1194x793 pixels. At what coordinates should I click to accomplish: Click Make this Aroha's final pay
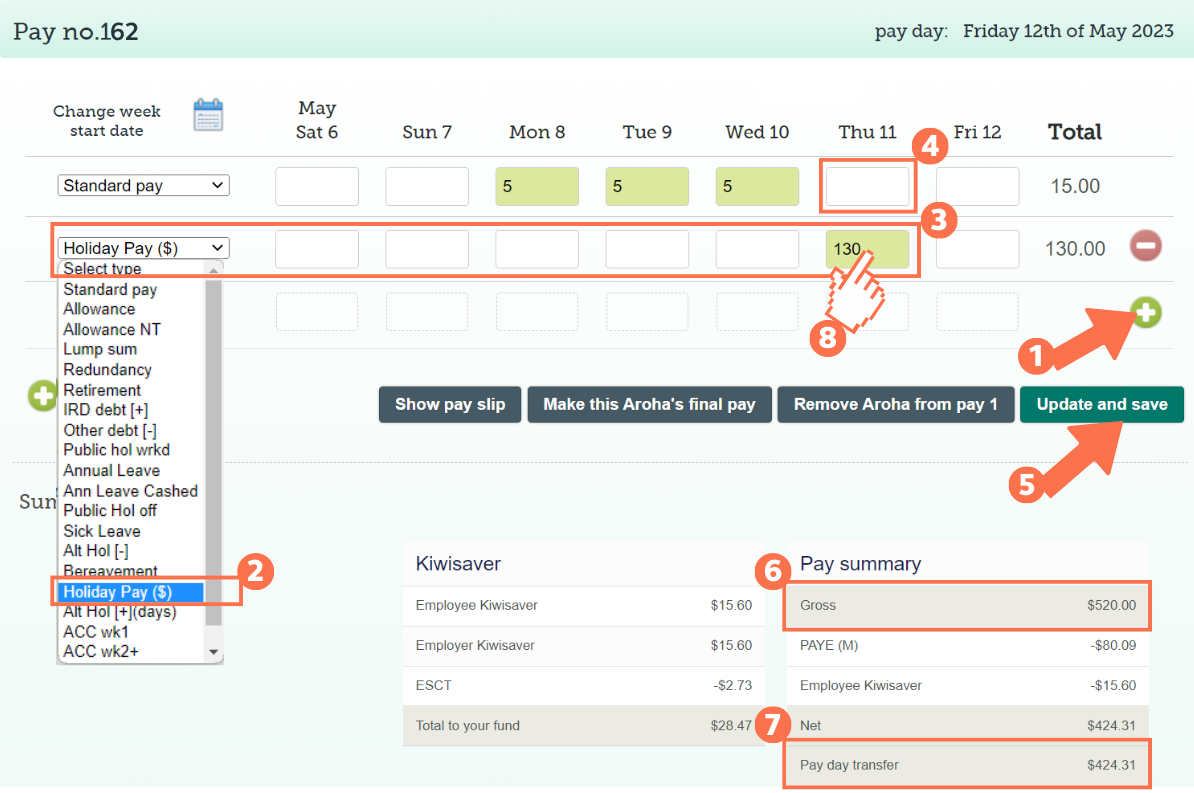coord(649,404)
